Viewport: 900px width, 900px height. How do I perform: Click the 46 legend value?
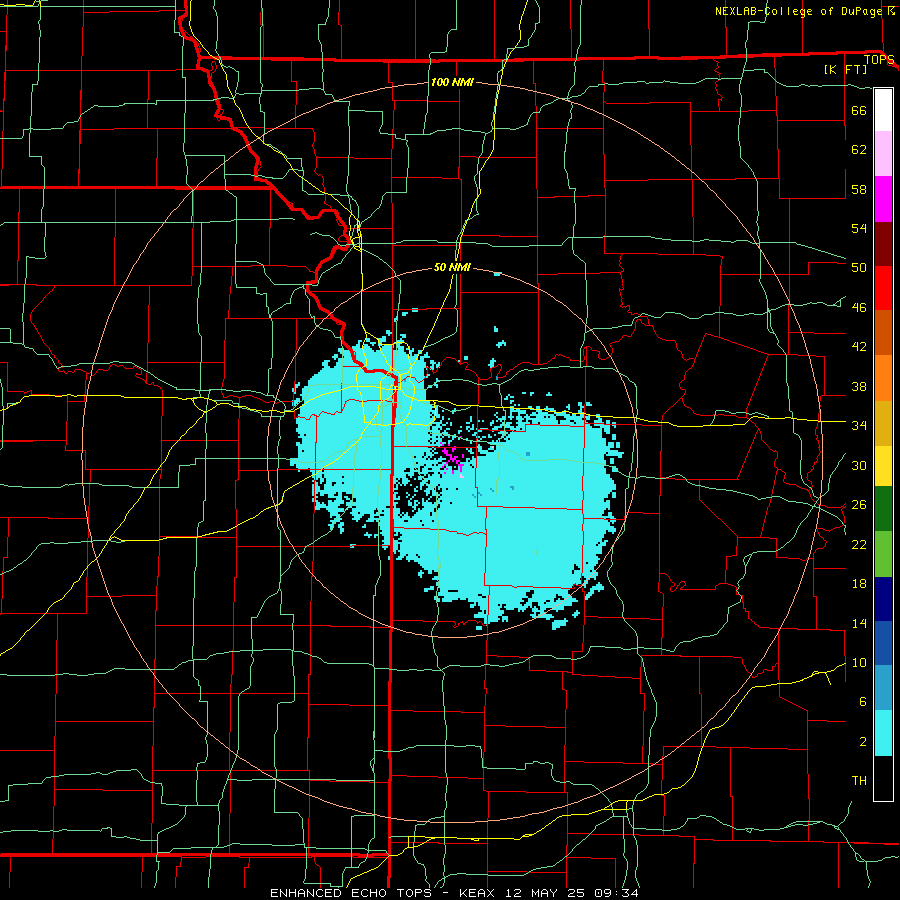point(859,308)
